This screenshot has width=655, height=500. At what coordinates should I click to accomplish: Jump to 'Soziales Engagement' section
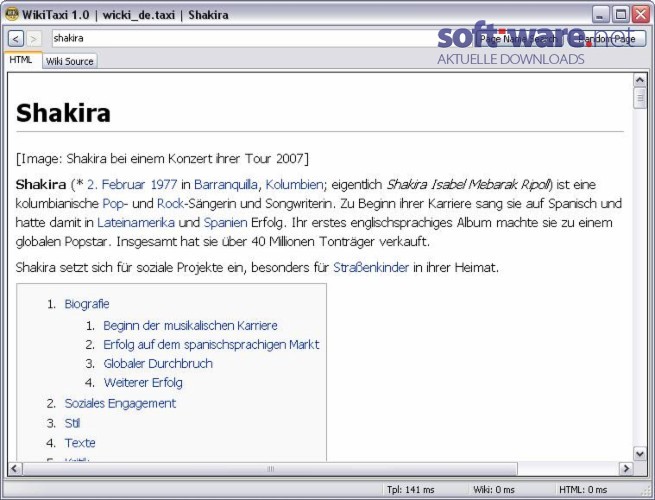tap(120, 403)
